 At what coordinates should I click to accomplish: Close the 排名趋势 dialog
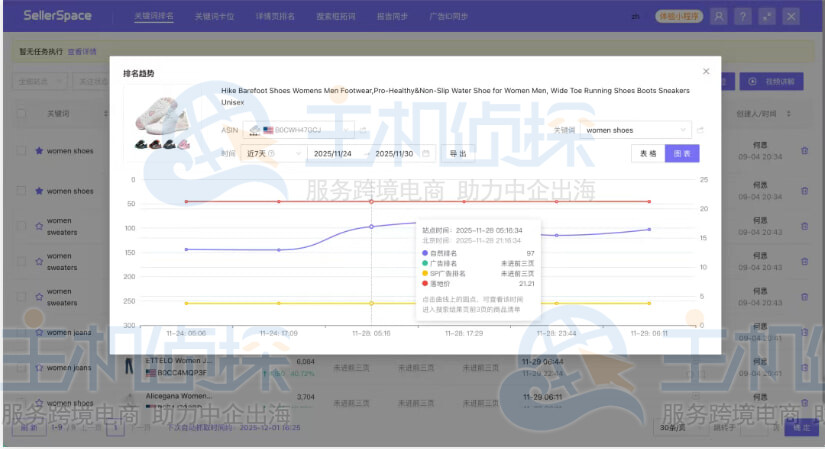[x=706, y=72]
